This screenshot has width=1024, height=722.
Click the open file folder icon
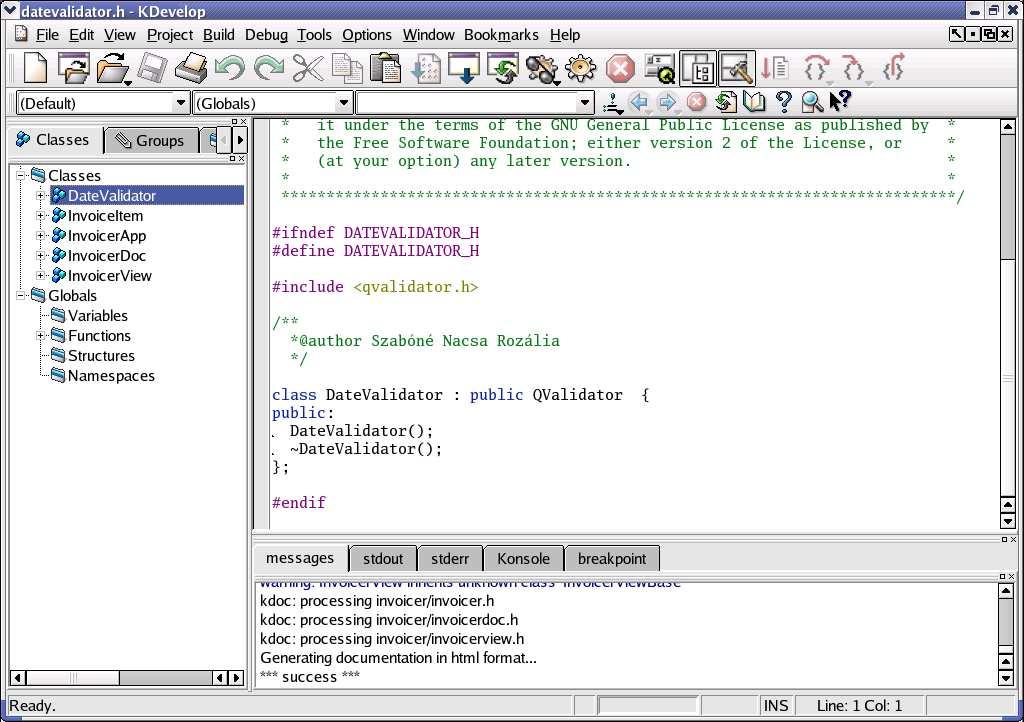point(113,68)
